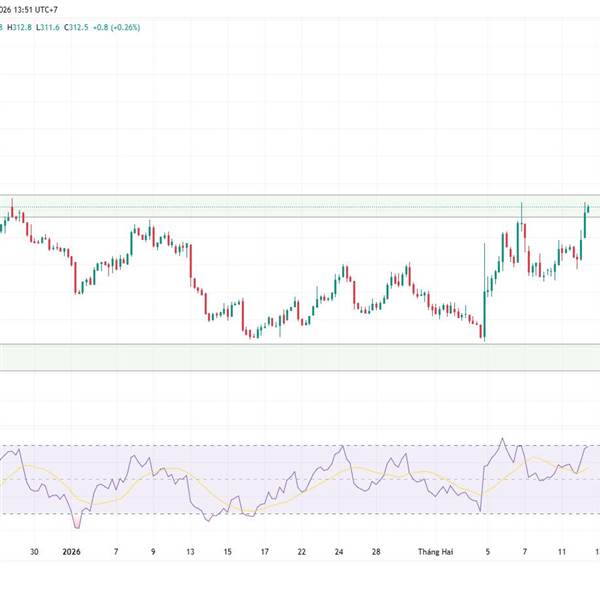Click the RSI lower dashed band line

coord(300,514)
